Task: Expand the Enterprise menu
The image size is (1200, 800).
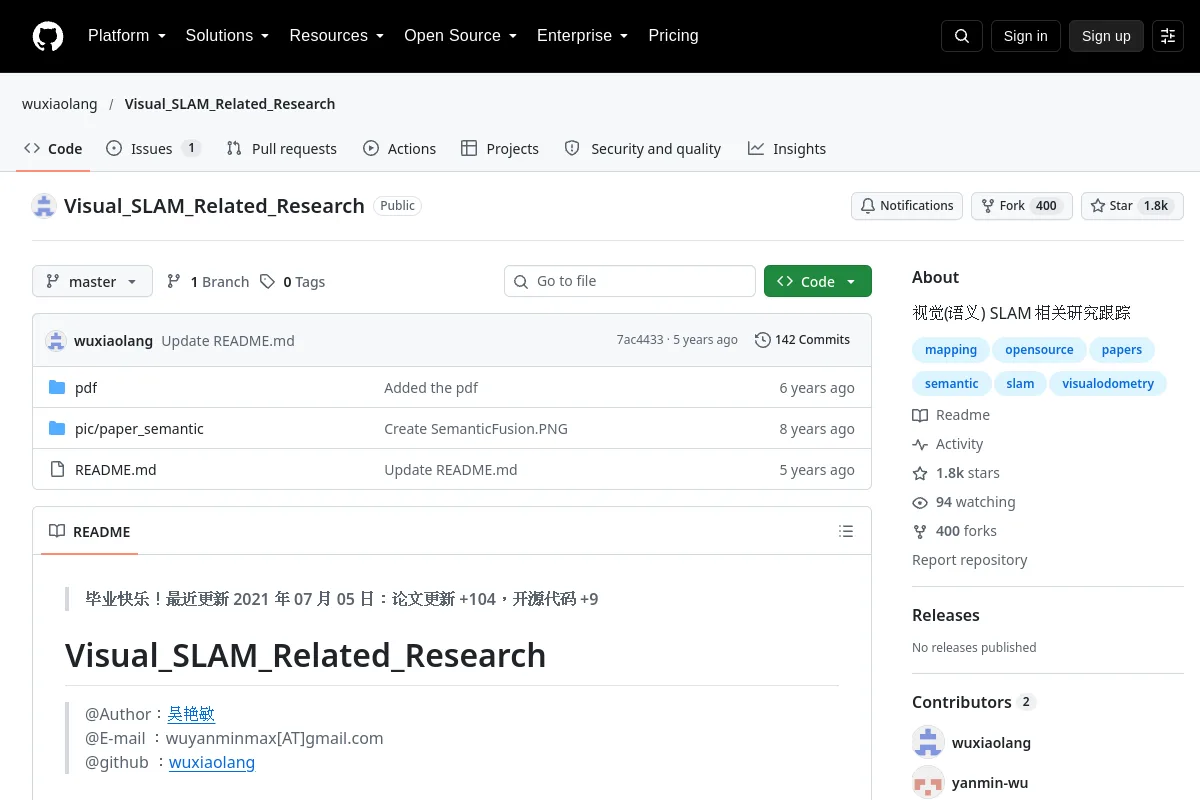Action: [582, 36]
